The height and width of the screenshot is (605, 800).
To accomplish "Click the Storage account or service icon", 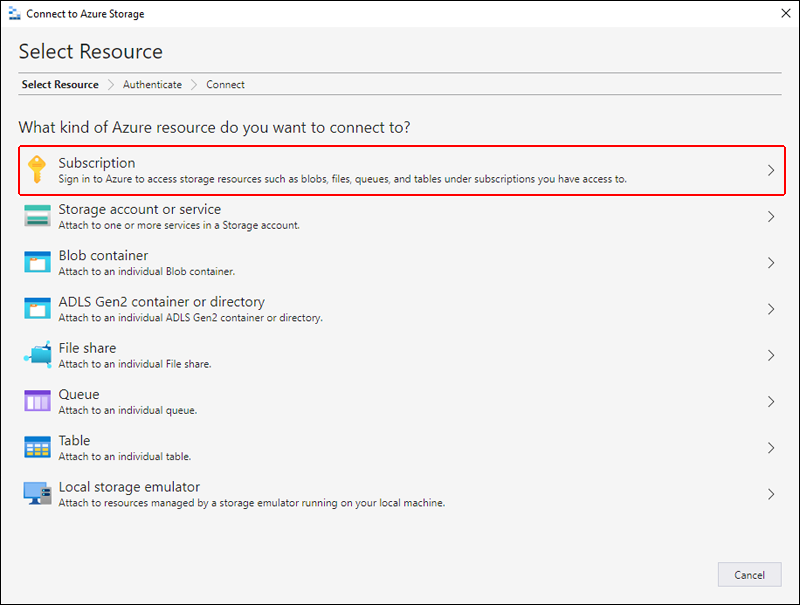I will [x=37, y=216].
